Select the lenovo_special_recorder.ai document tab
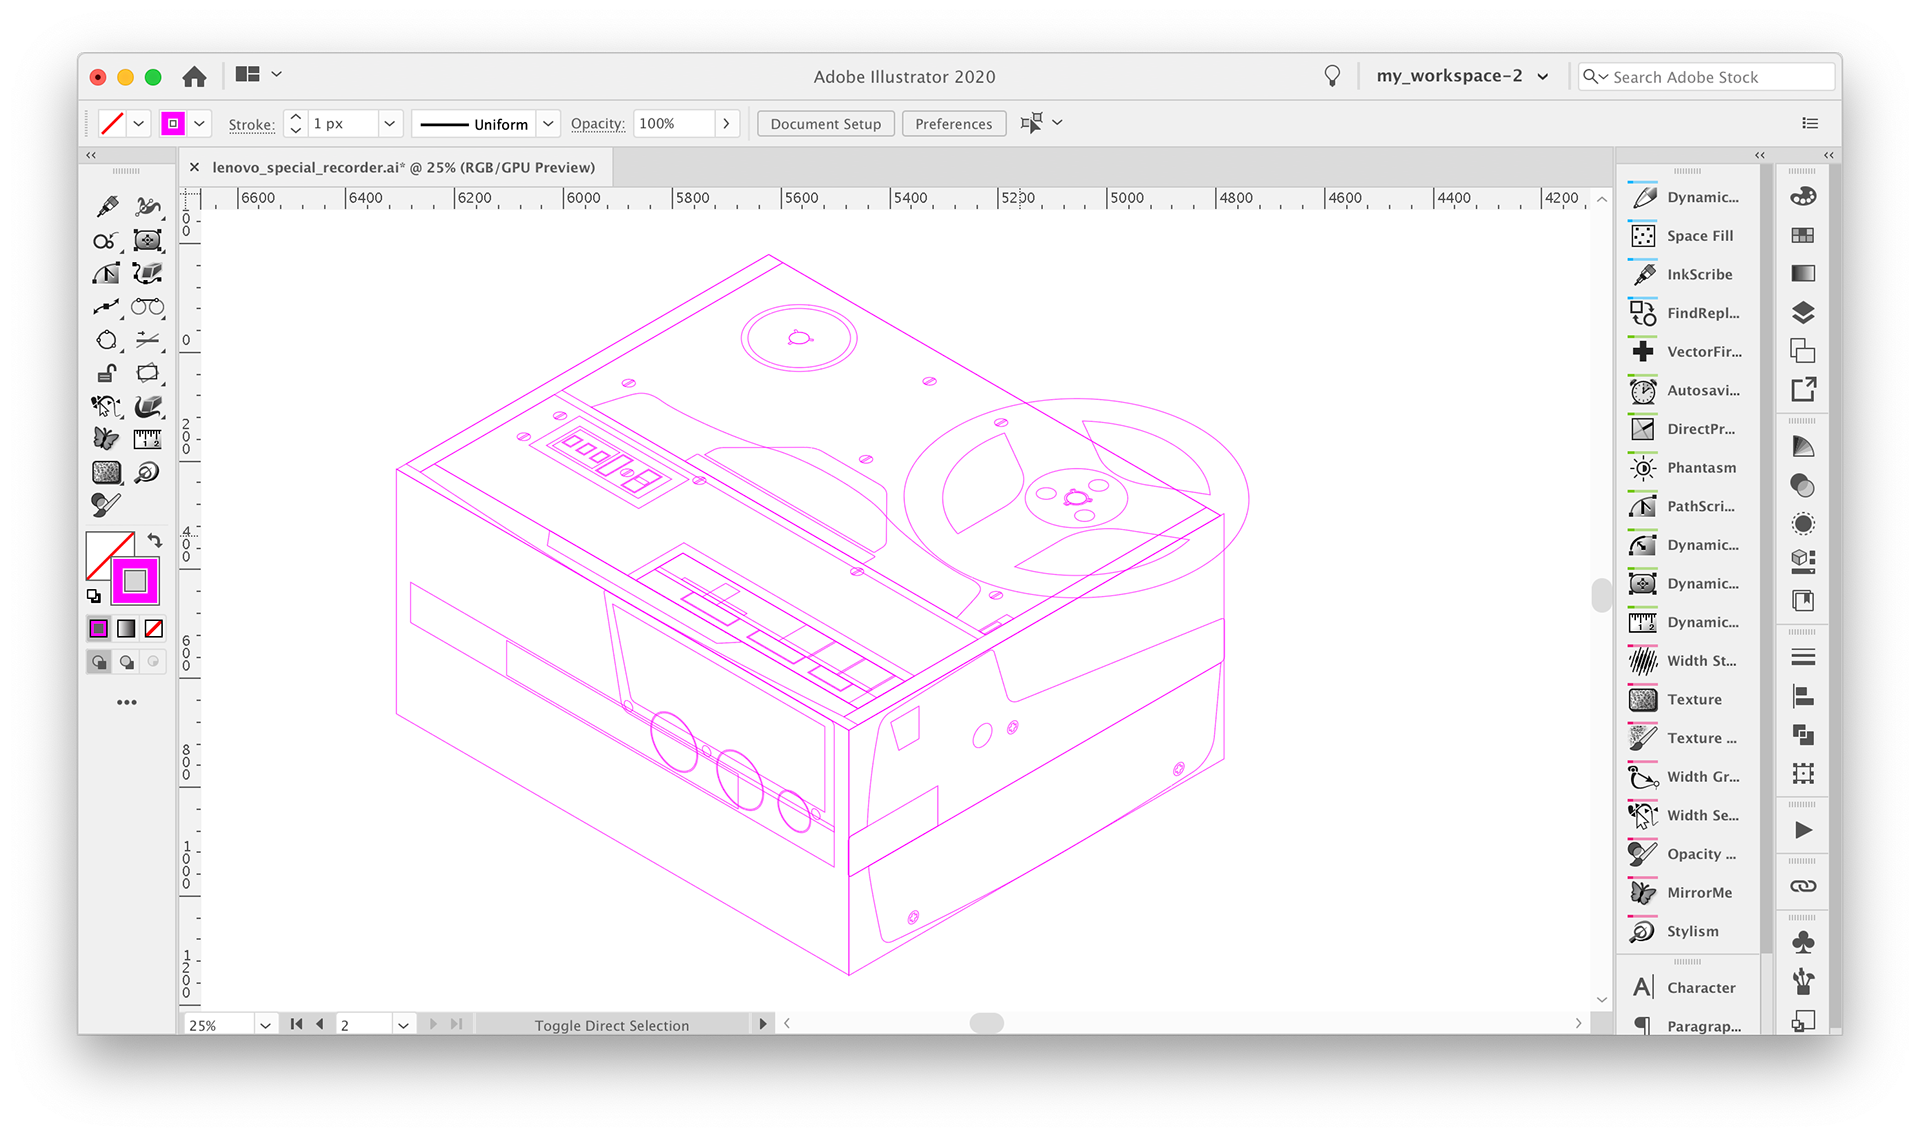Screen dimensions: 1920x1137 pos(403,167)
